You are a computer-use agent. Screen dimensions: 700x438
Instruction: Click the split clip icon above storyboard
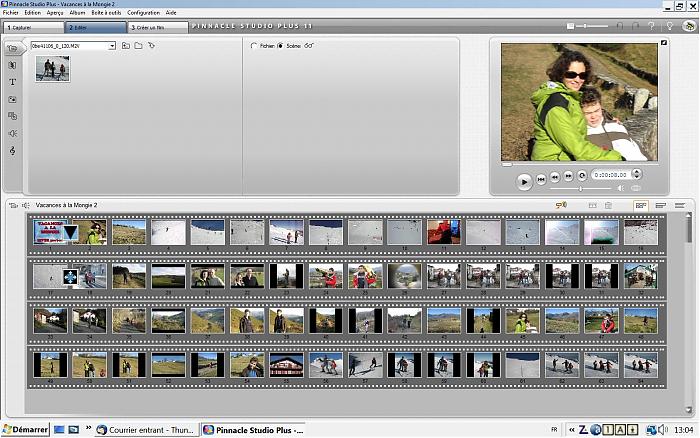592,205
